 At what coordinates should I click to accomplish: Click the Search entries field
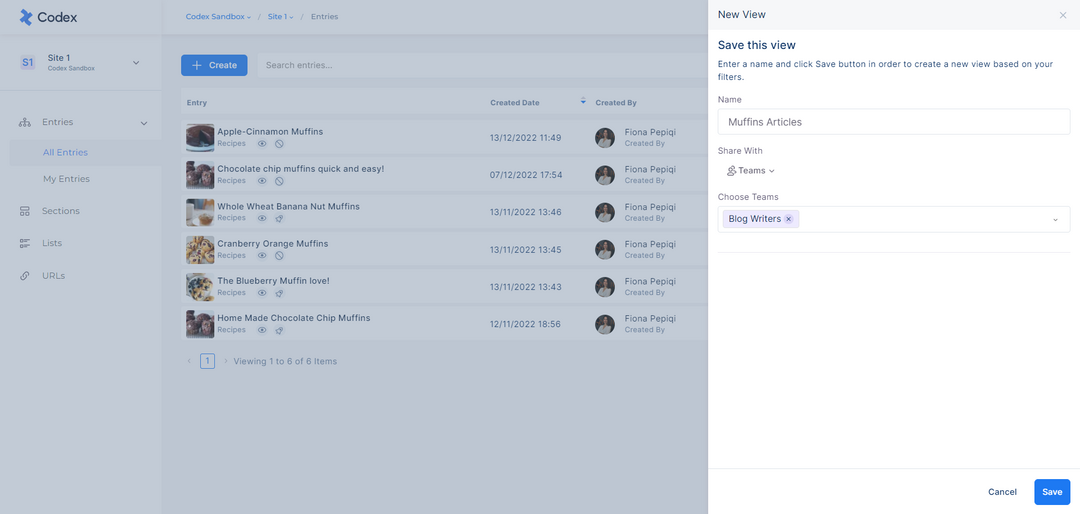point(482,65)
